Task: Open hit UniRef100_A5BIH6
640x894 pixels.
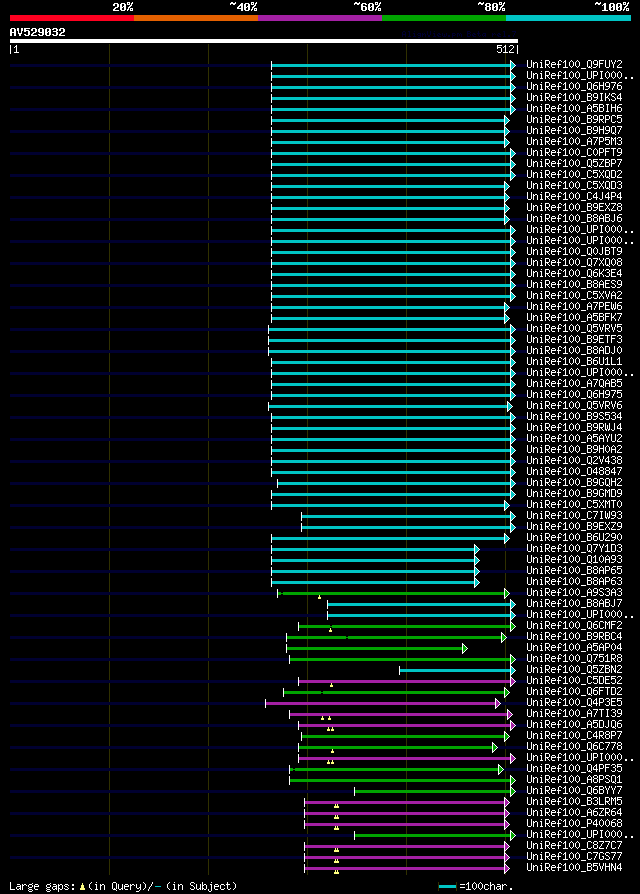Action: point(574,108)
